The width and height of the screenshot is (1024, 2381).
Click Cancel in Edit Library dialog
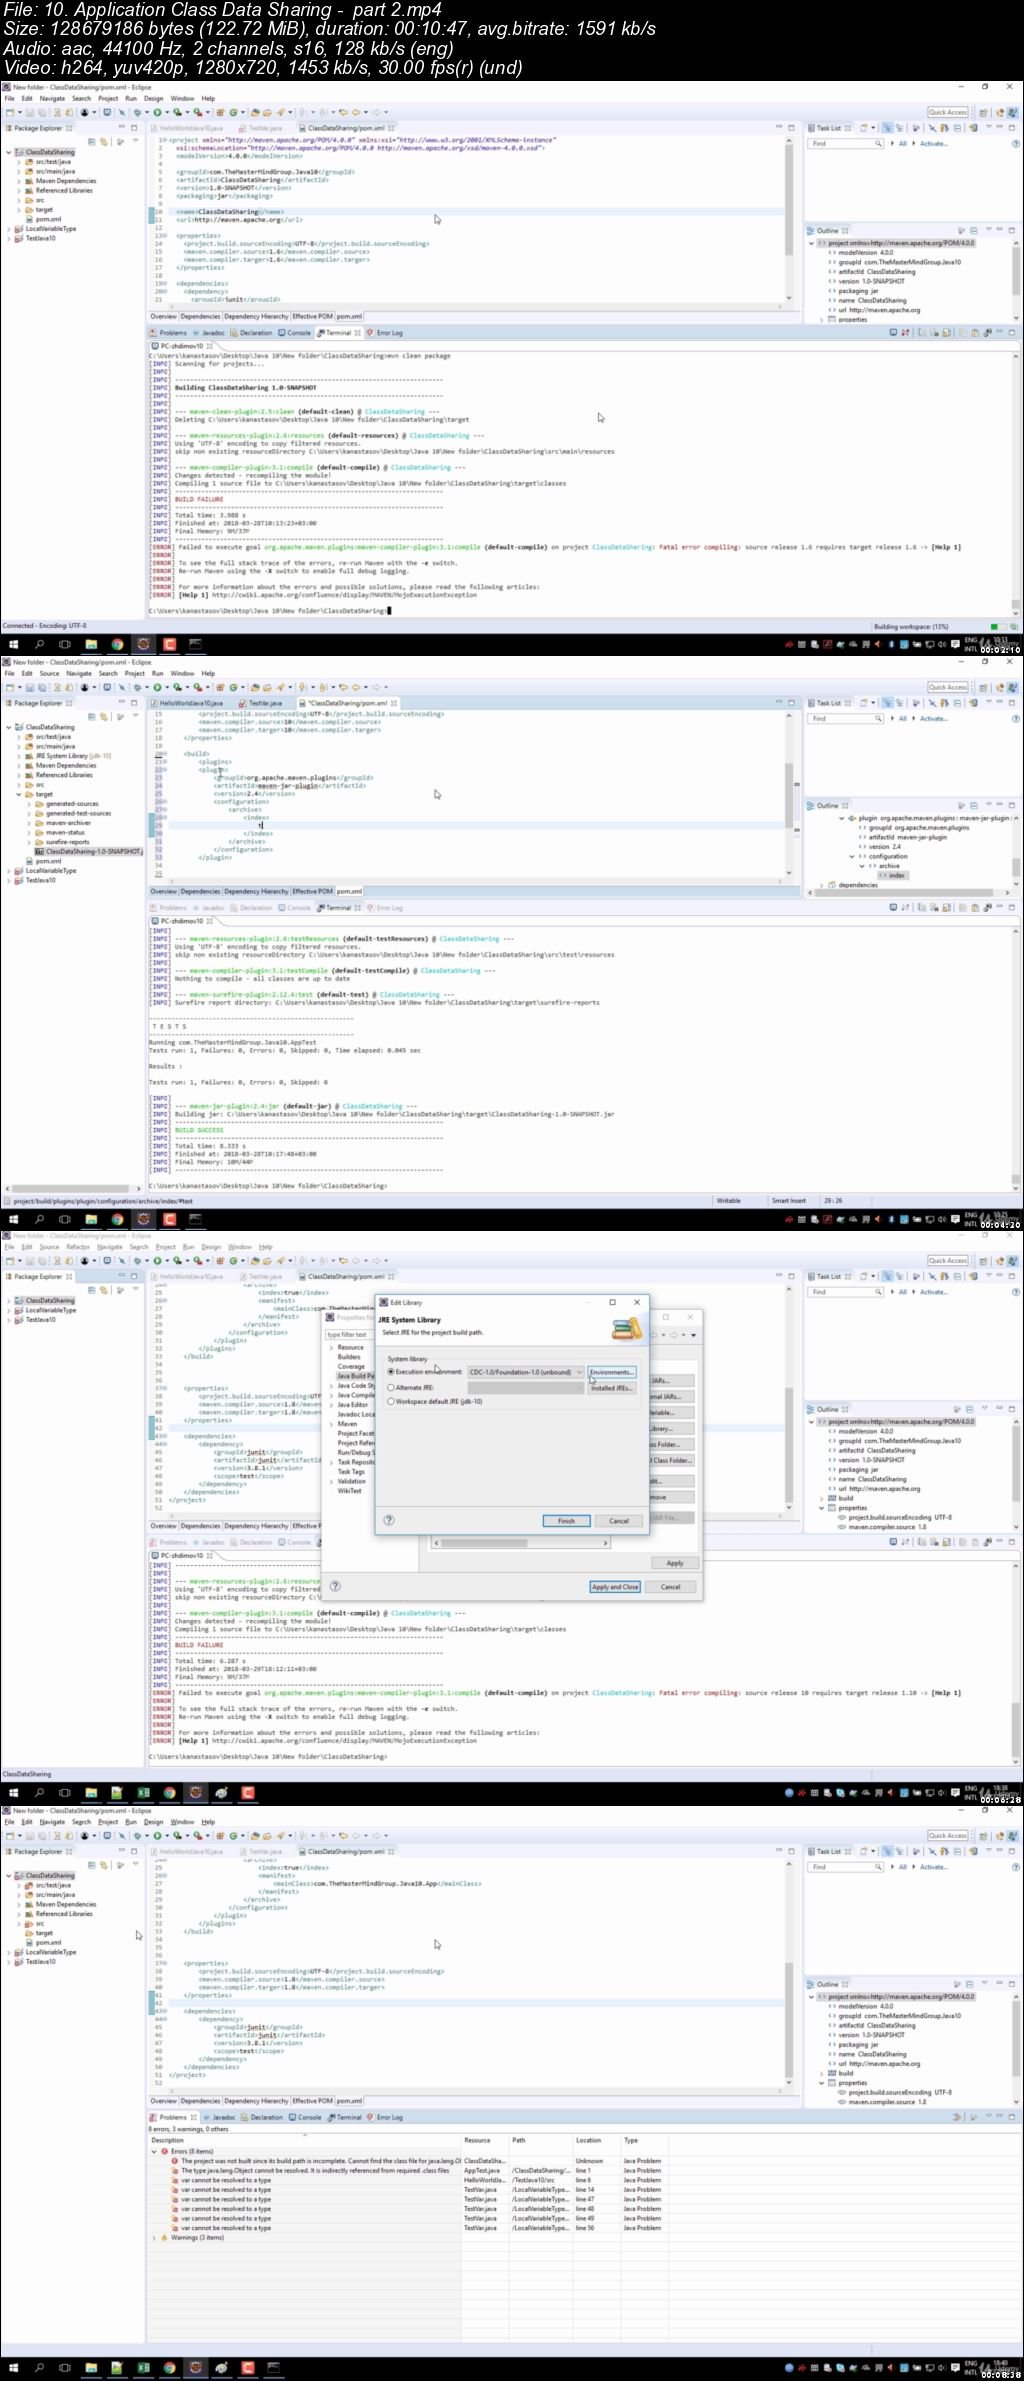coord(619,1520)
